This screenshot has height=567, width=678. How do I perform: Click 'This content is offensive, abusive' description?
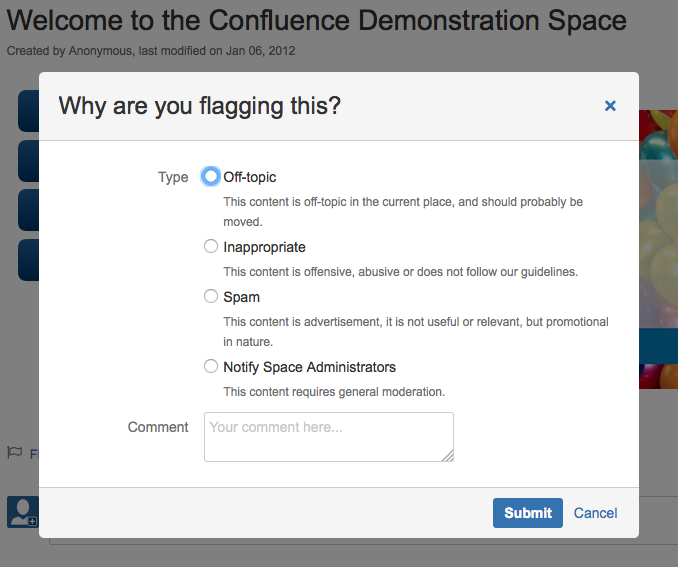(x=400, y=272)
